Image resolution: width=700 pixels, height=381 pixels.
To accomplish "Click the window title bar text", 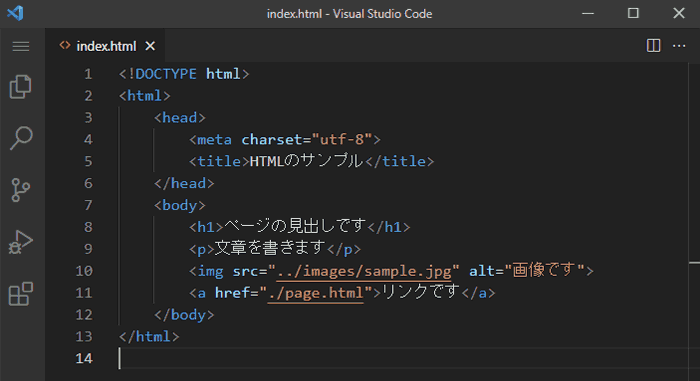I will tap(350, 14).
